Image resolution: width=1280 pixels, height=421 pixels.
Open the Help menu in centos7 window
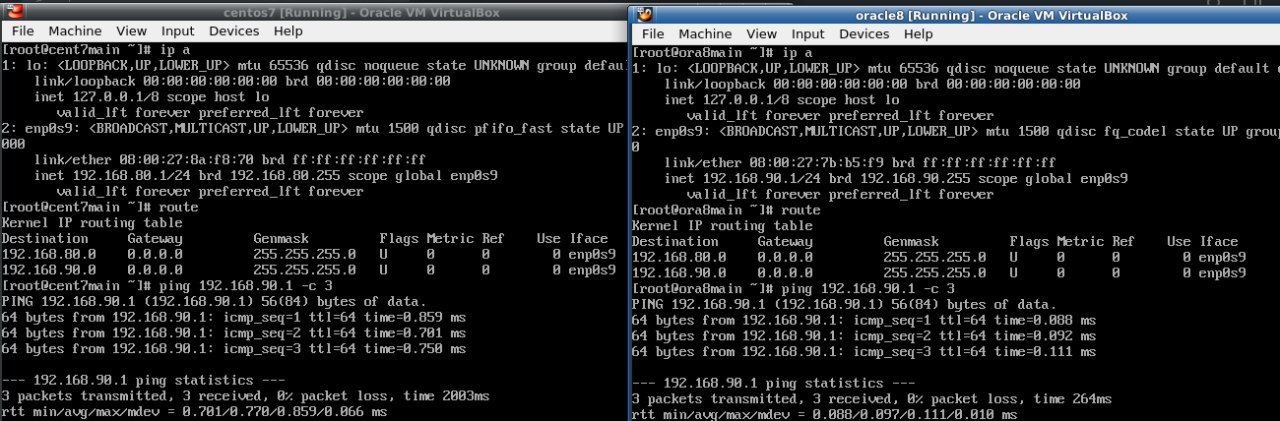point(289,31)
